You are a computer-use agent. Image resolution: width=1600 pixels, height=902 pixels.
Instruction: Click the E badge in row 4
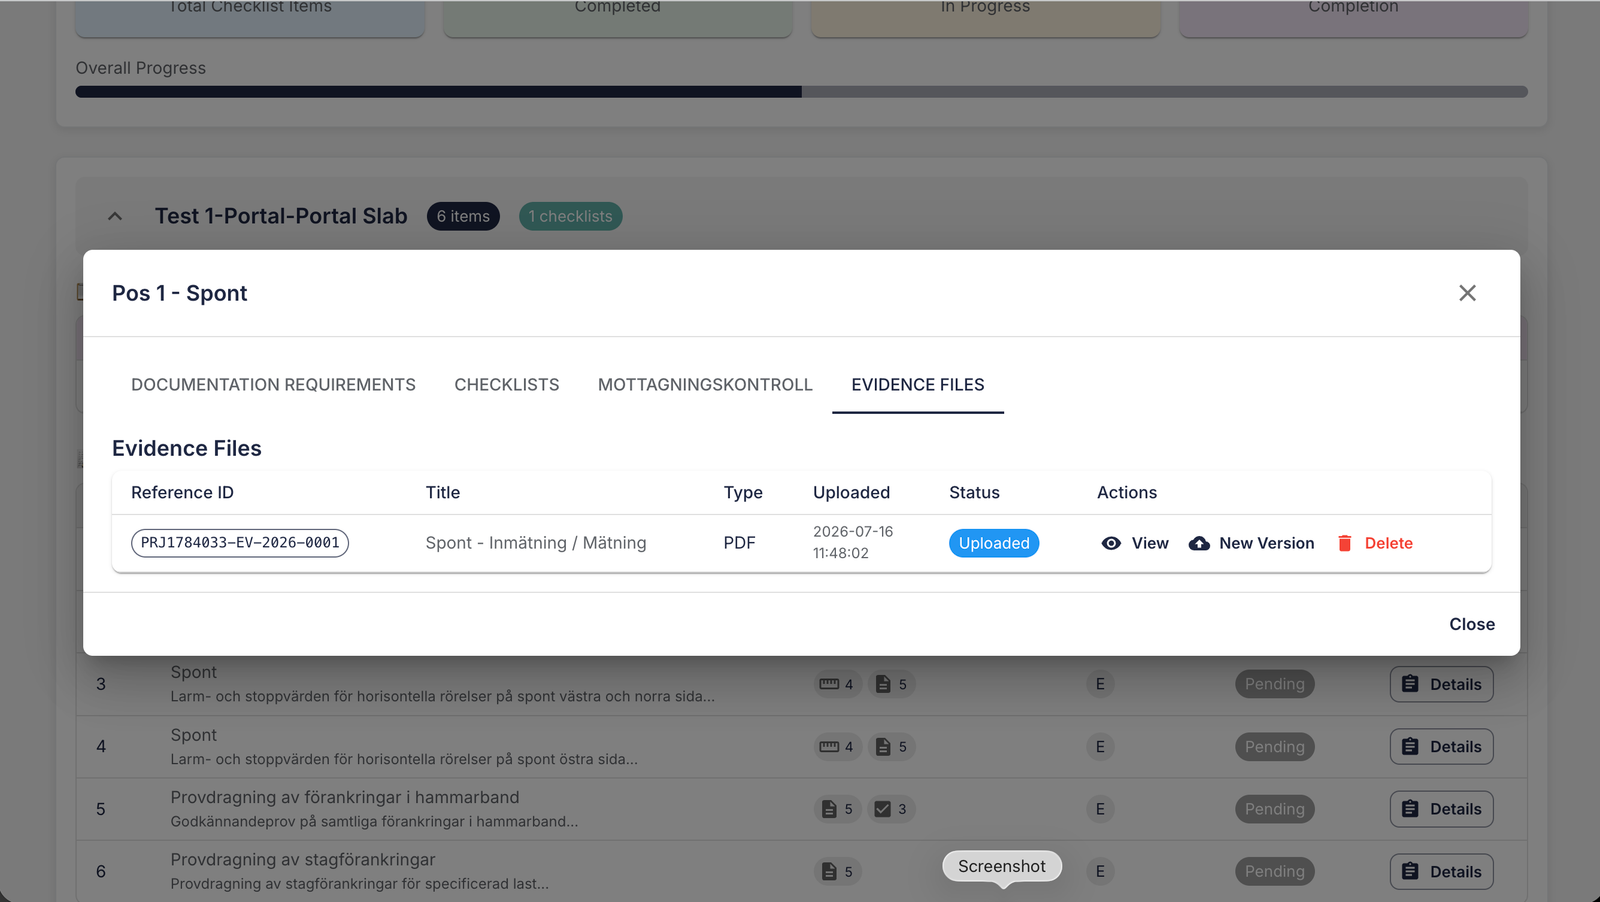coord(1100,747)
